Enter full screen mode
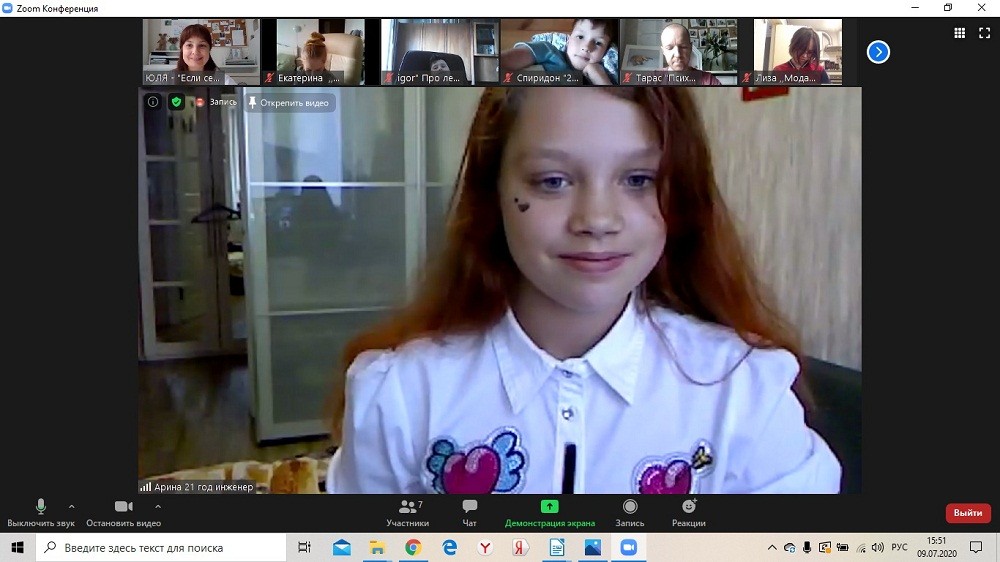The width and height of the screenshot is (1000, 562). pos(984,33)
